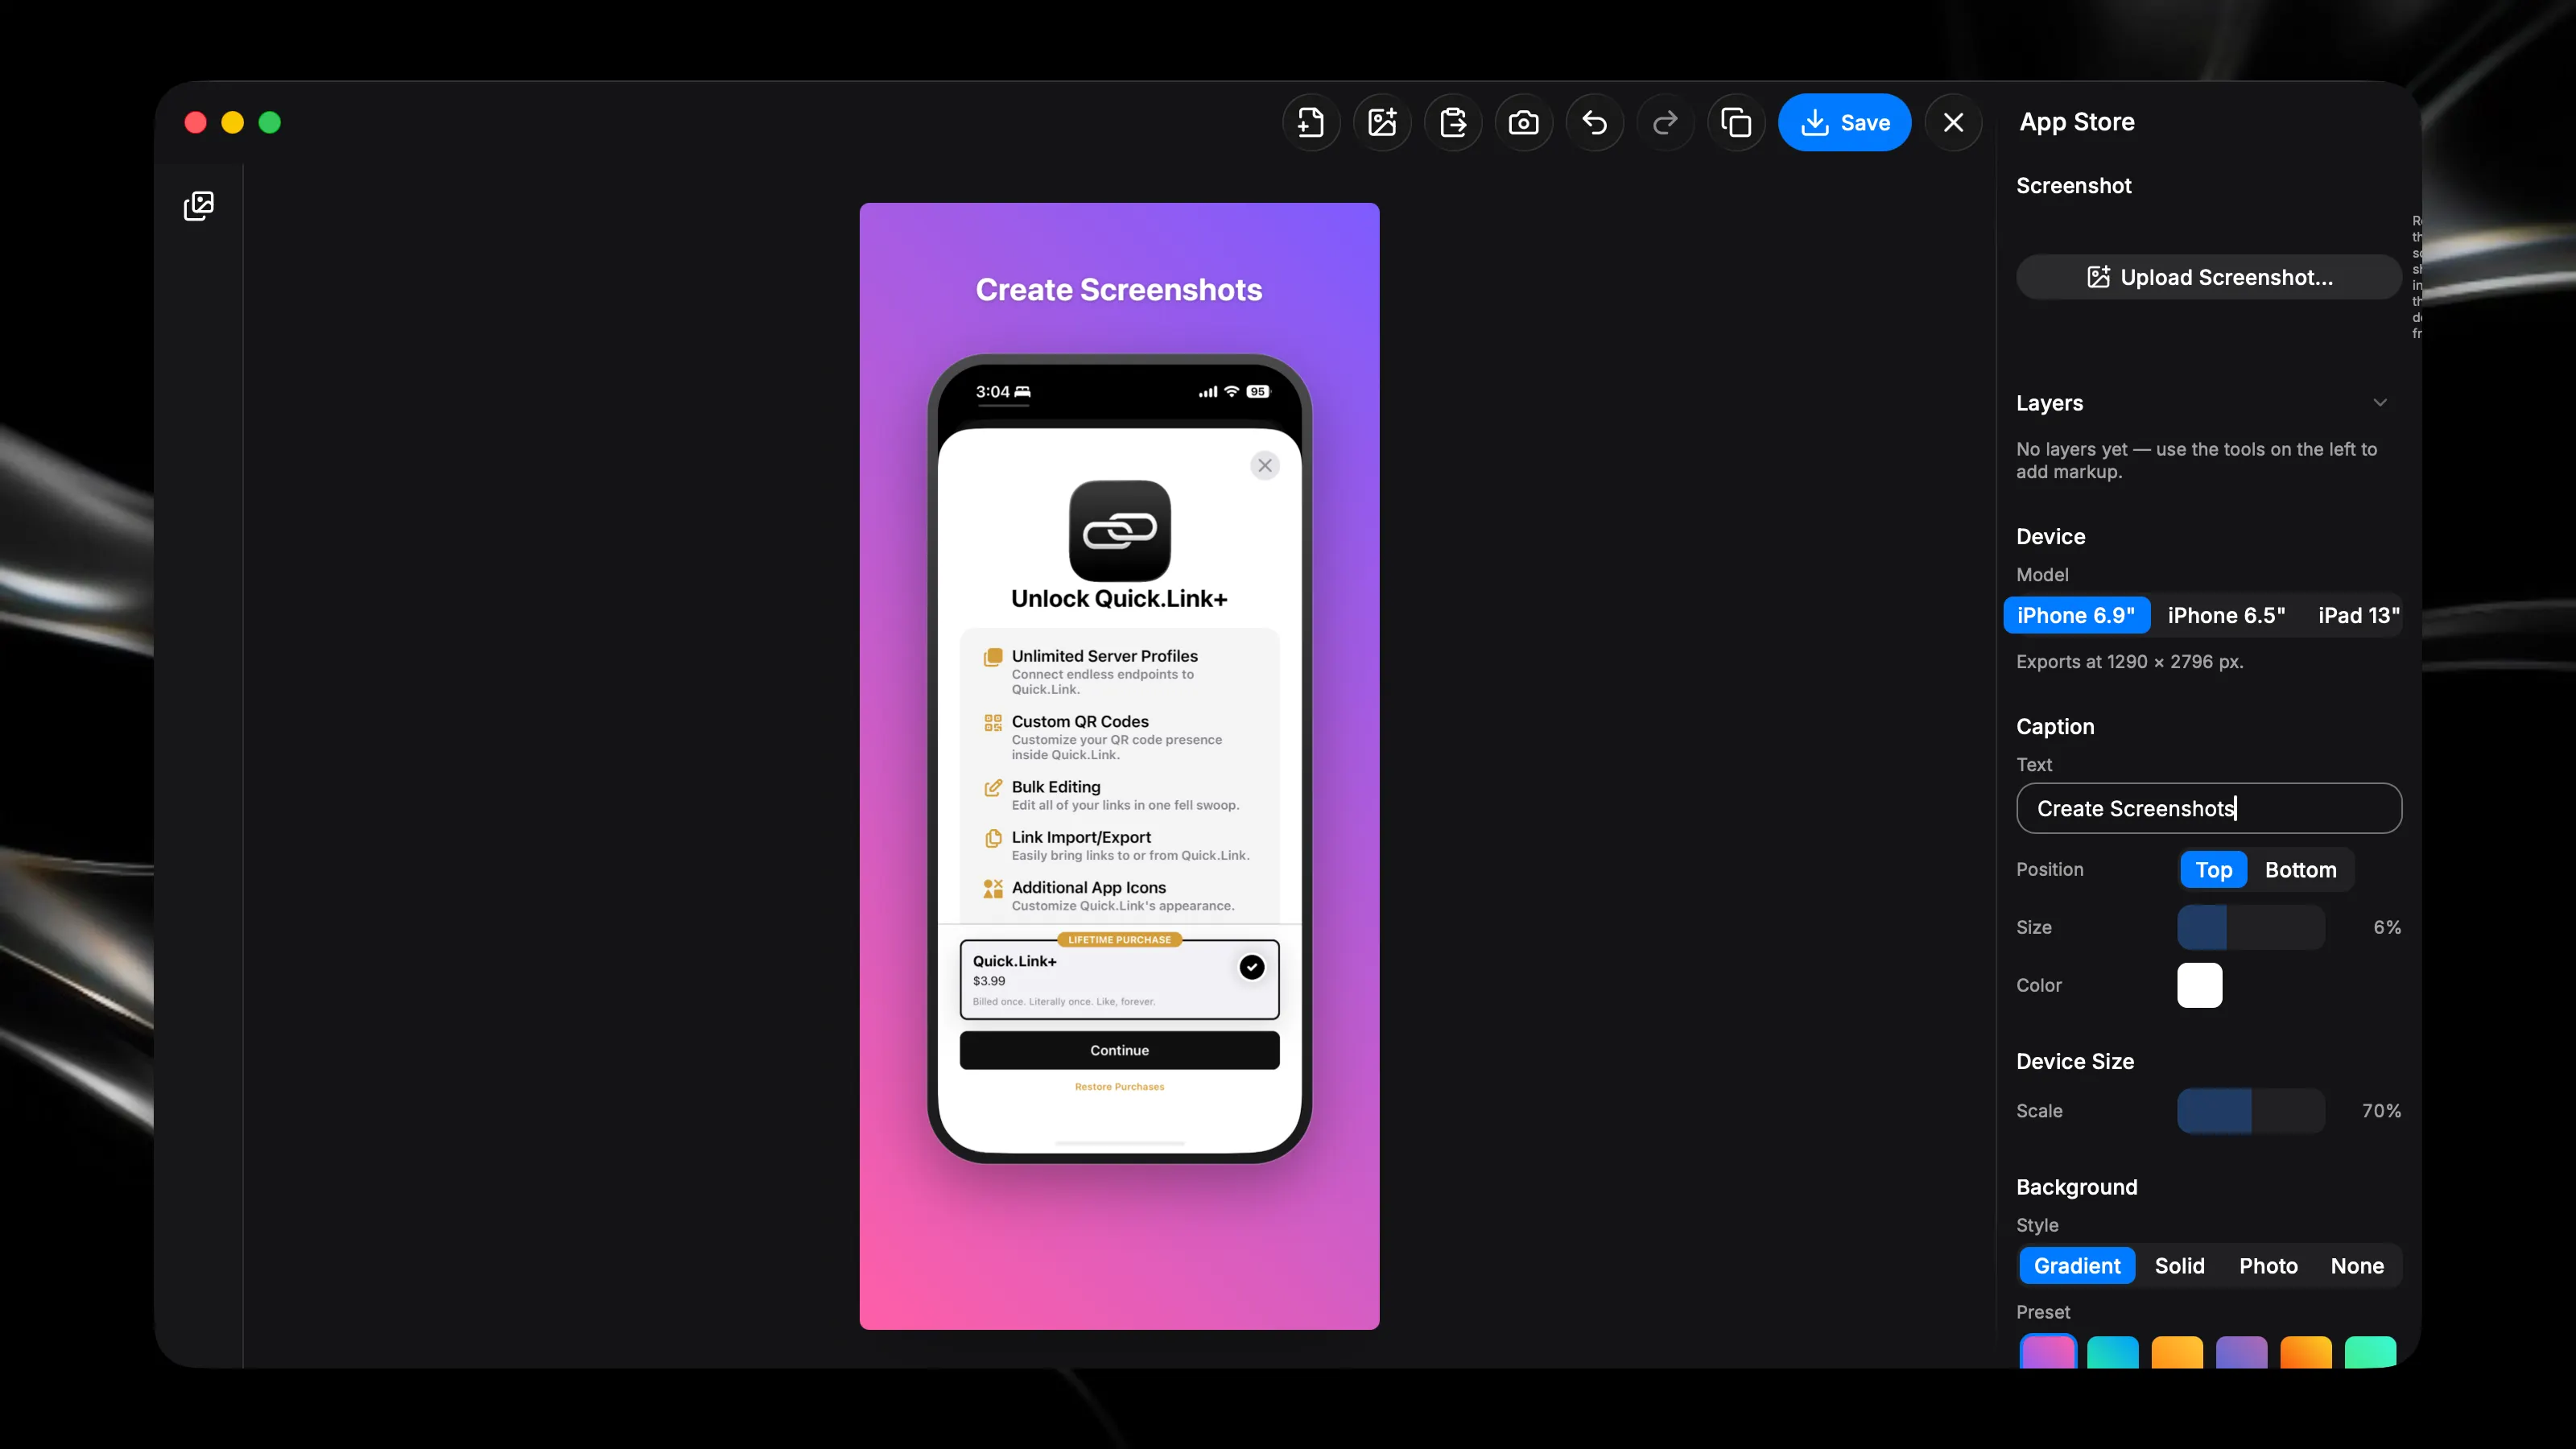Set caption position to Bottom
2576x1449 pixels.
2300,870
